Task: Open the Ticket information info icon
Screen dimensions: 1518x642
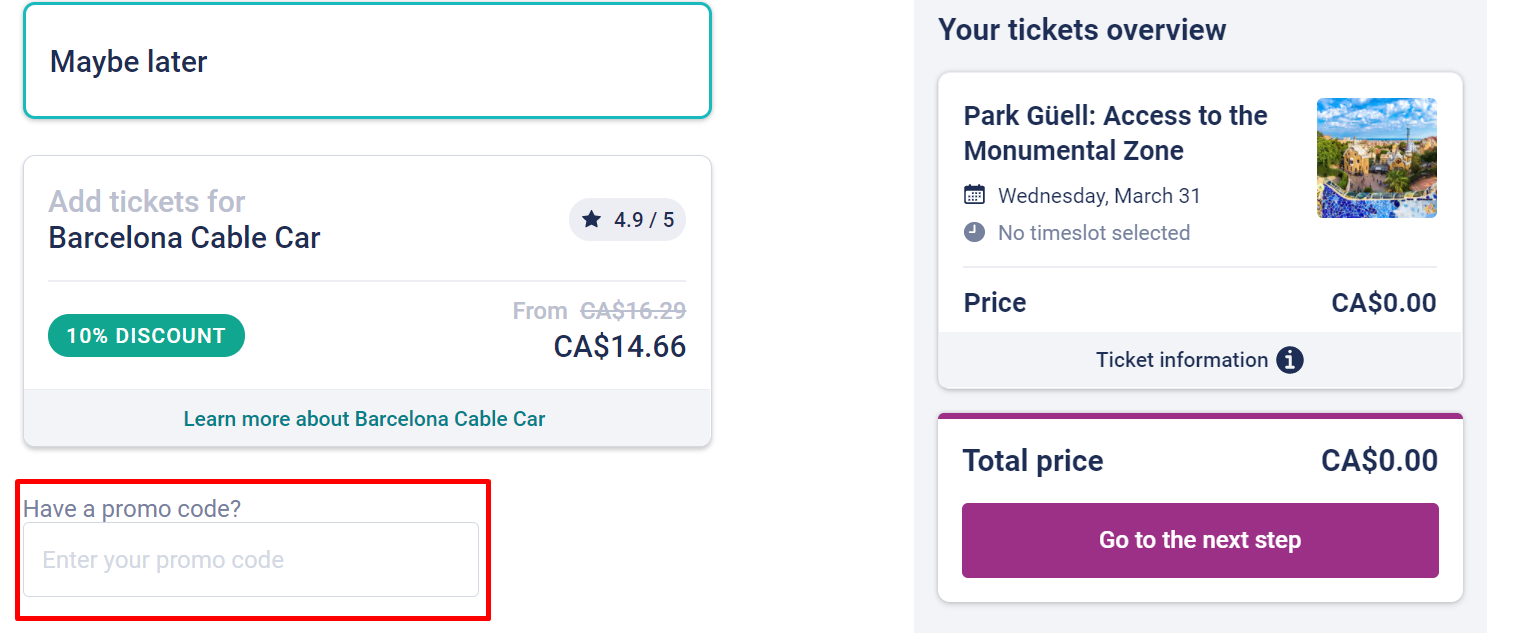Action: pos(1290,360)
